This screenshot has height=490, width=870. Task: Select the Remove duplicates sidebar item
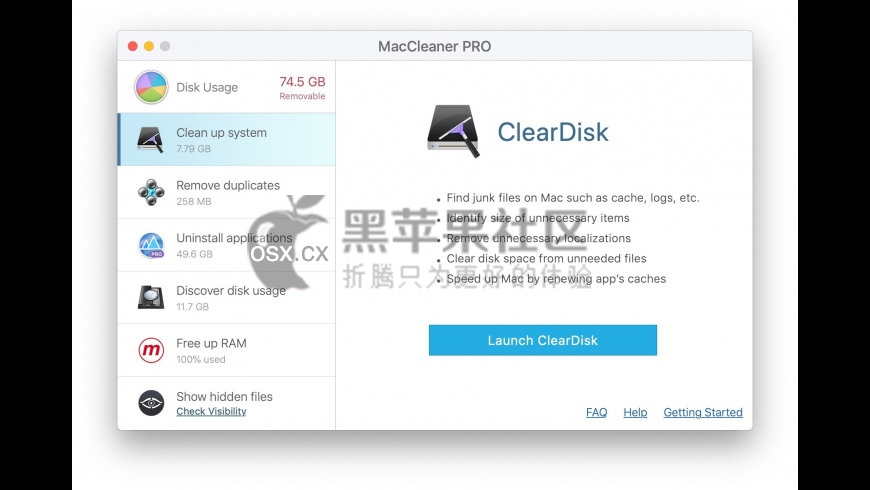point(226,192)
